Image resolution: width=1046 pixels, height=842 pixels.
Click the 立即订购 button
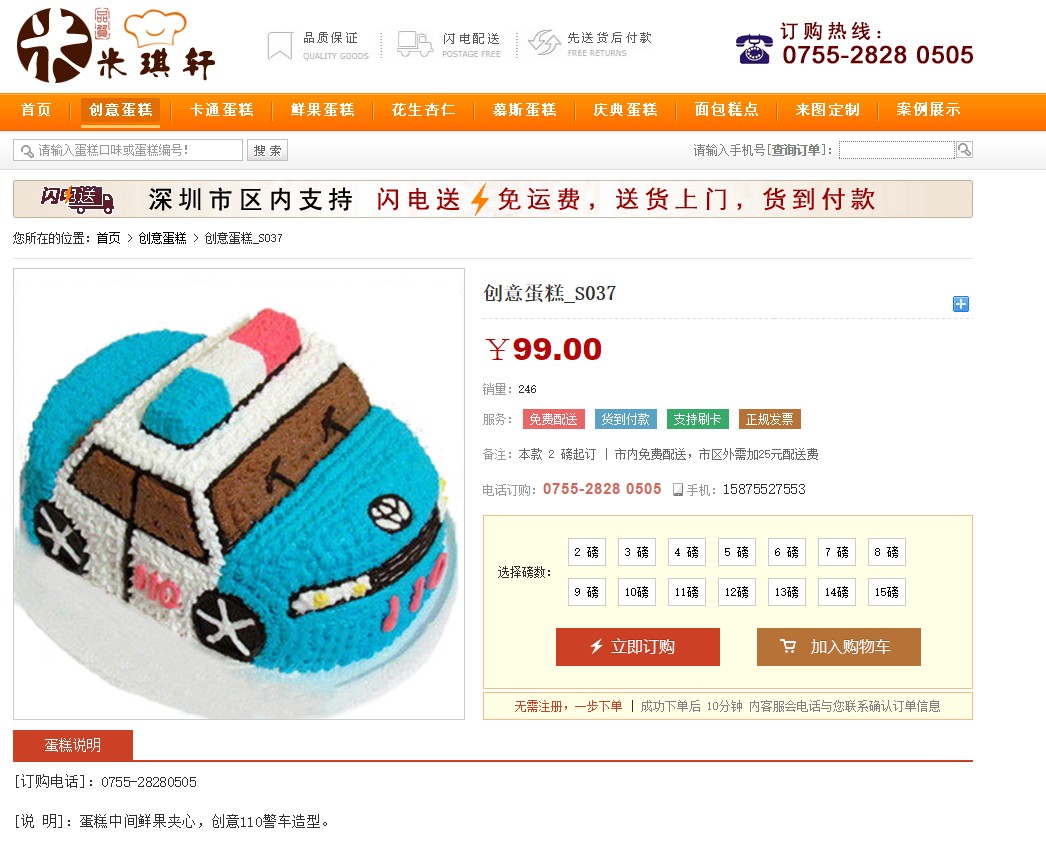[638, 647]
